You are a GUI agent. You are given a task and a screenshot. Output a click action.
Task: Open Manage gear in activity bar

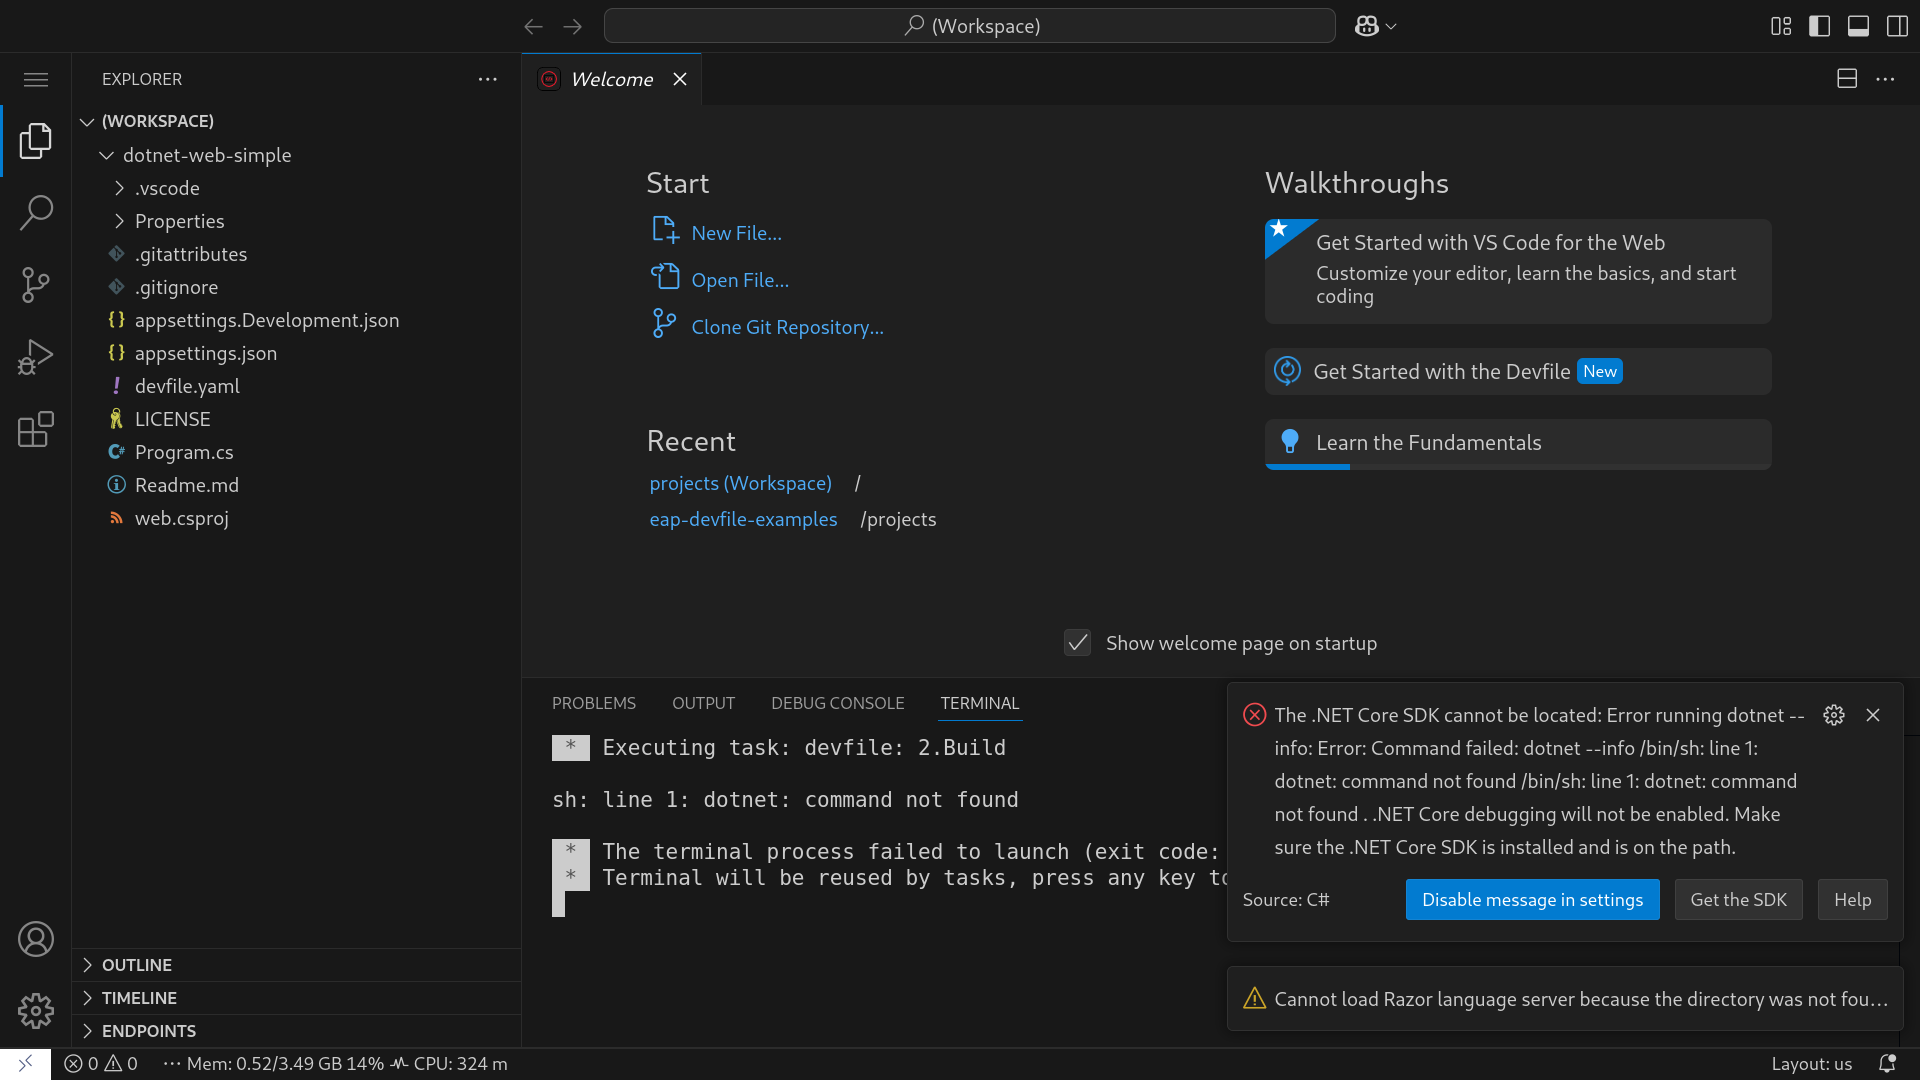[x=36, y=1011]
